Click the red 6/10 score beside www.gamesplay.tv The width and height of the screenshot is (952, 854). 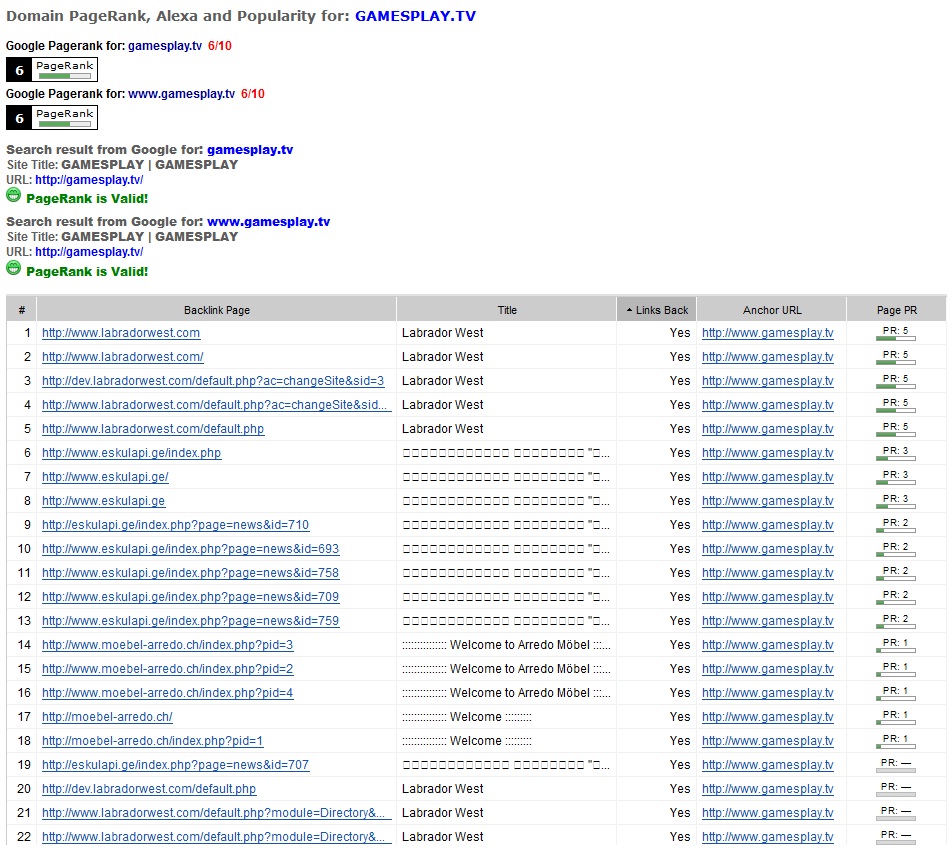click(253, 93)
